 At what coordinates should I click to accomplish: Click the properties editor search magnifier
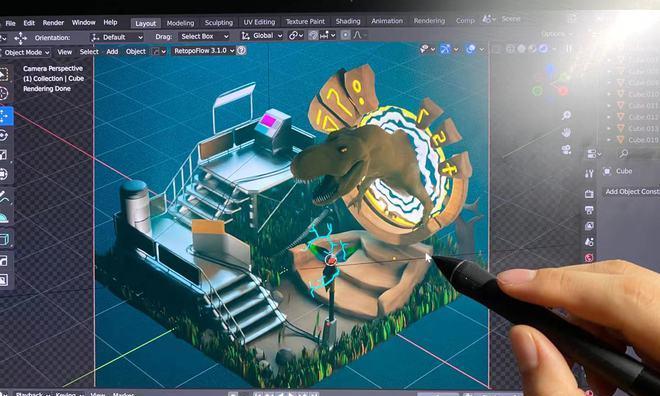tap(624, 153)
